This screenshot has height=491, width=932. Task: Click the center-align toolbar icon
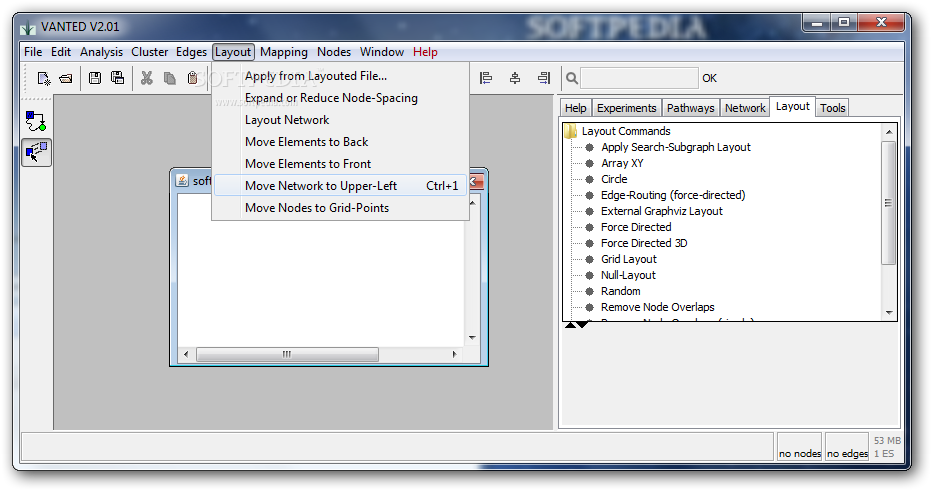(515, 78)
